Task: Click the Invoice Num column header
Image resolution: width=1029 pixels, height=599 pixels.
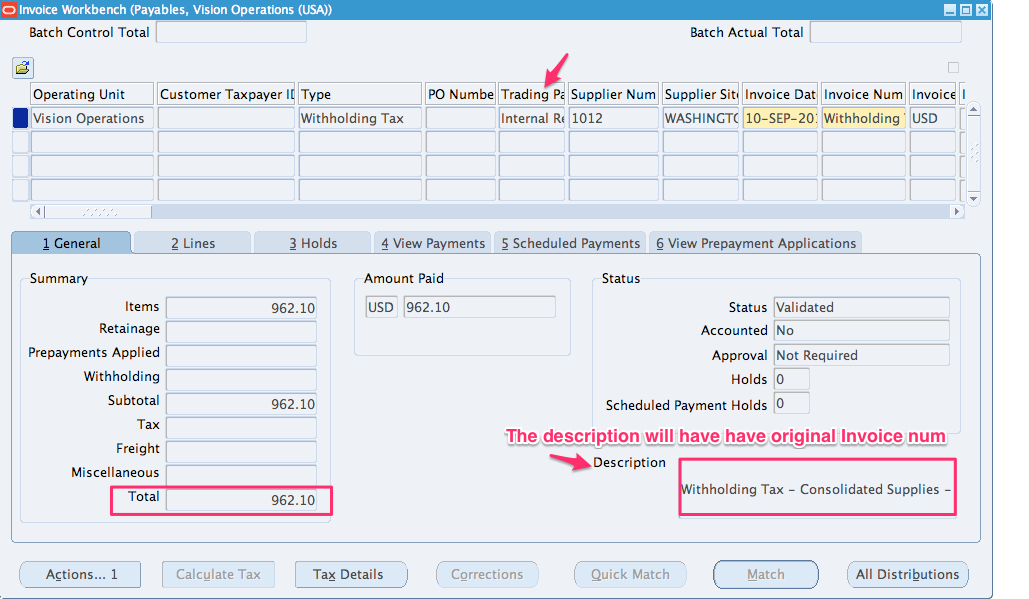Action: [x=864, y=94]
